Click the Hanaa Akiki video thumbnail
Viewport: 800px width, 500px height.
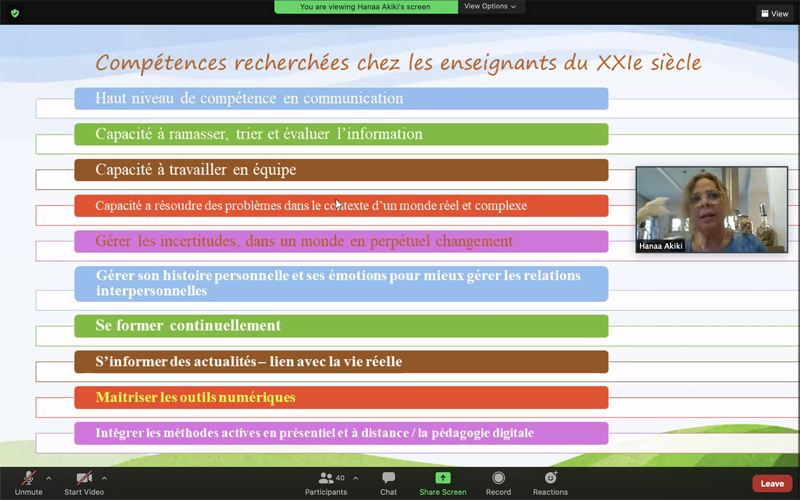tap(711, 209)
